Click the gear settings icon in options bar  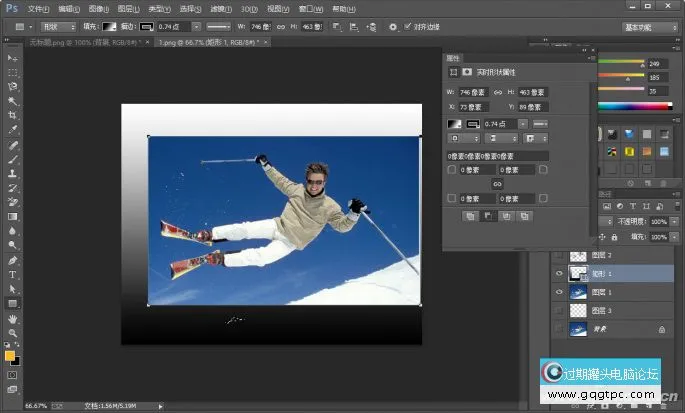coord(393,27)
